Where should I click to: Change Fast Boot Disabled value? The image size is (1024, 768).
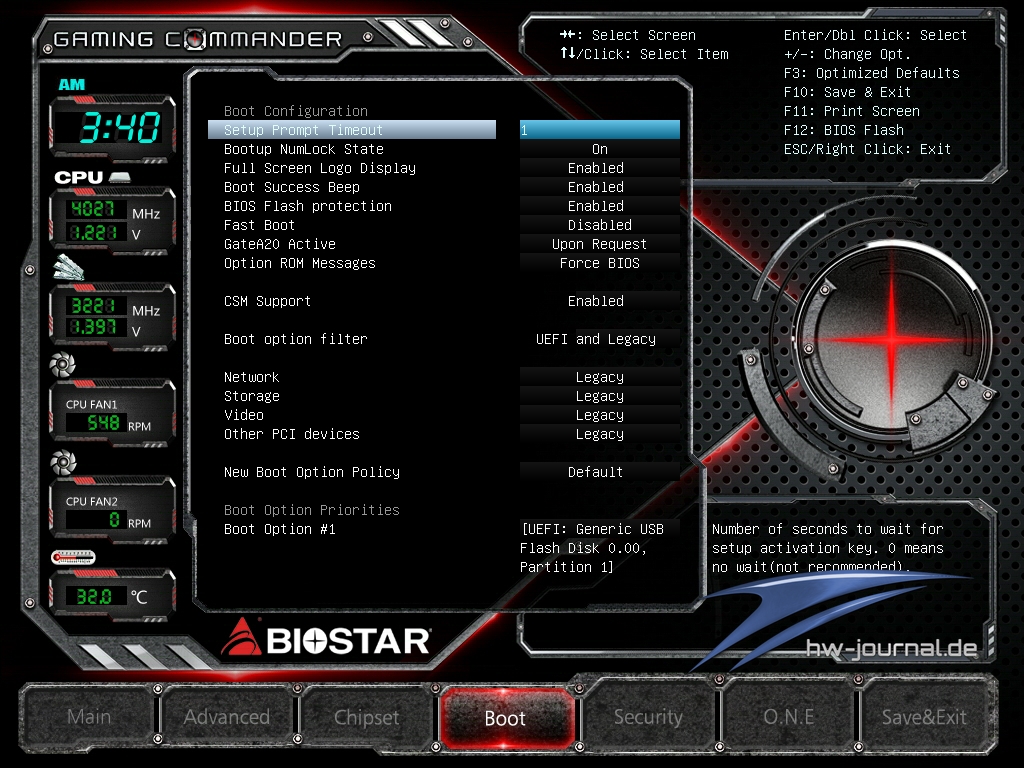(600, 225)
